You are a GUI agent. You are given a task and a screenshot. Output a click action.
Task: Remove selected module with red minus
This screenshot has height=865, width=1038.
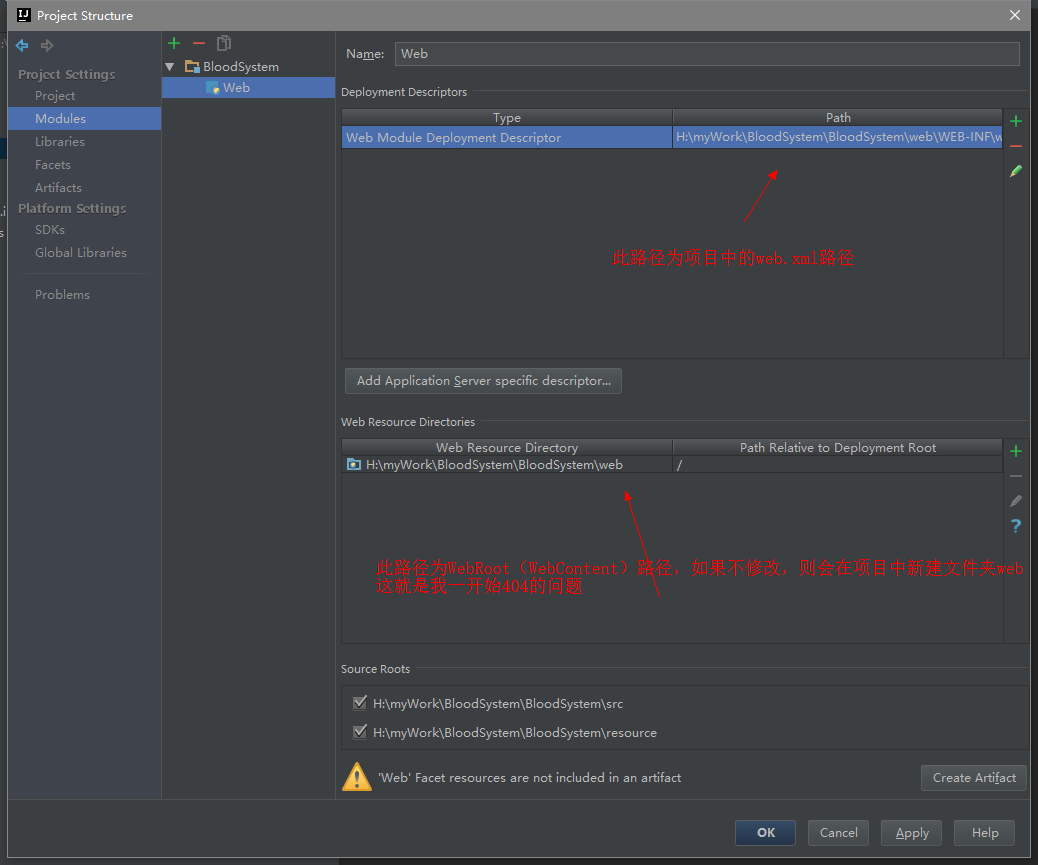(199, 43)
